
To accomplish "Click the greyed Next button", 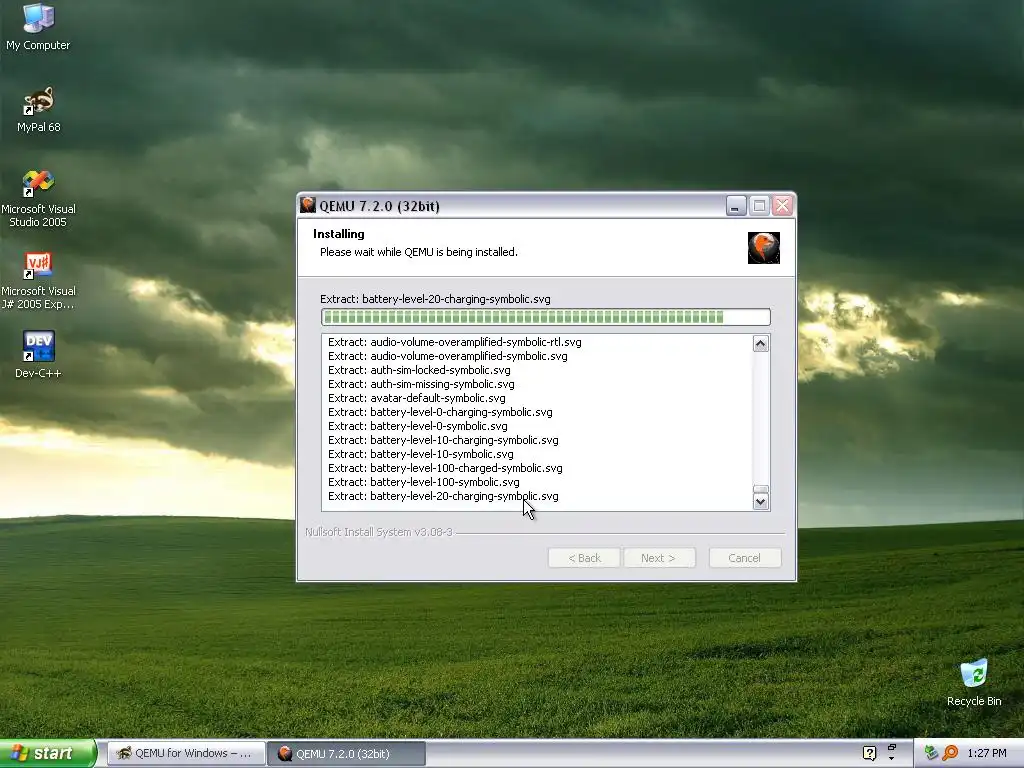I will point(658,558).
